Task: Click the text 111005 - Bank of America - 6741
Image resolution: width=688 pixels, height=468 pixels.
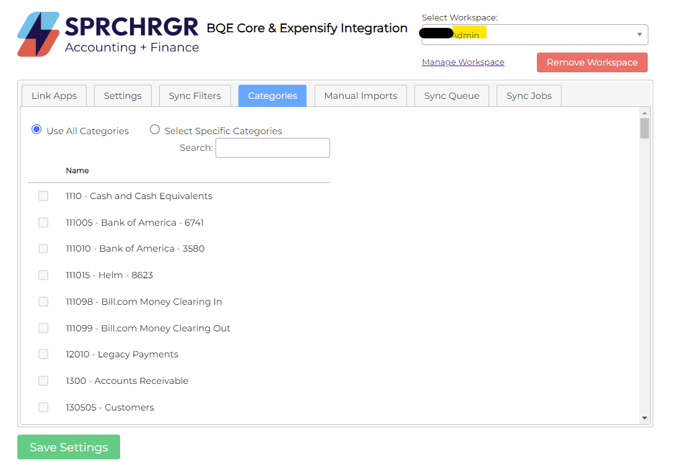Action: [x=135, y=222]
